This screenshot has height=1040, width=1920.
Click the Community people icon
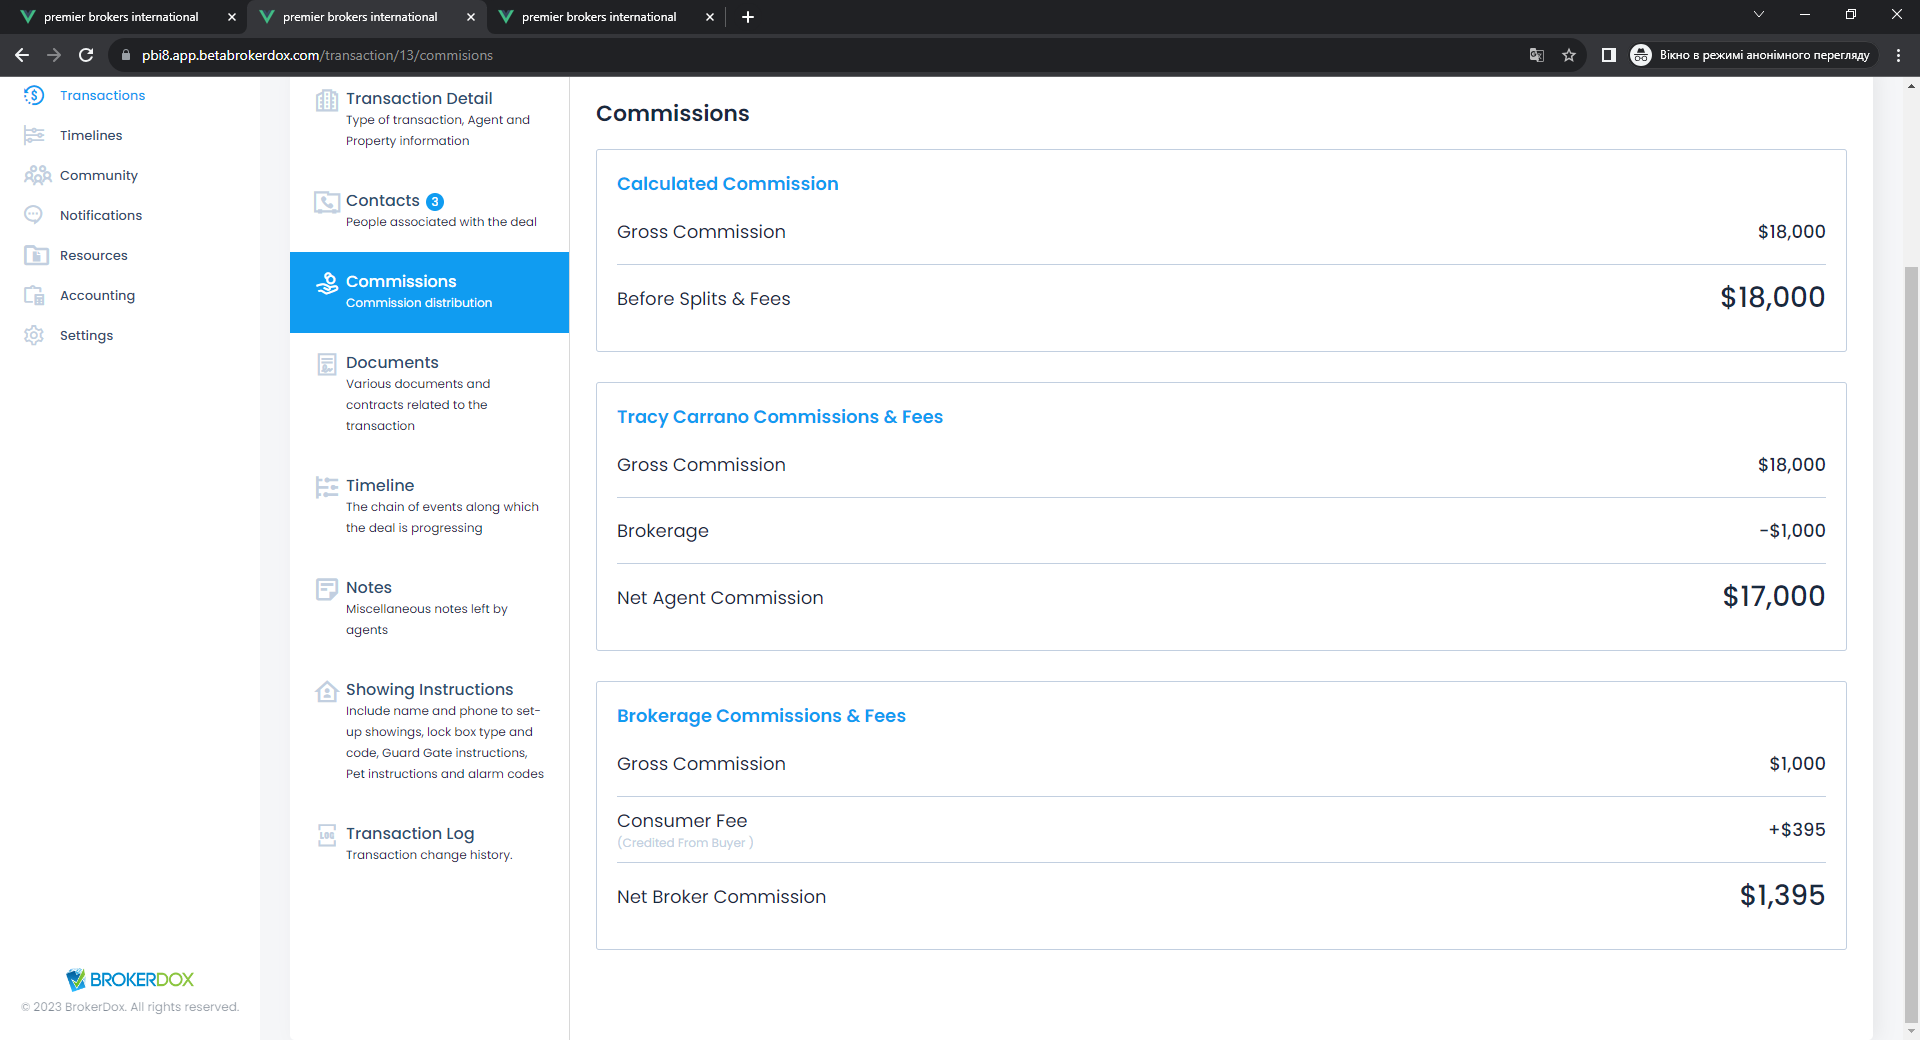[x=37, y=175]
